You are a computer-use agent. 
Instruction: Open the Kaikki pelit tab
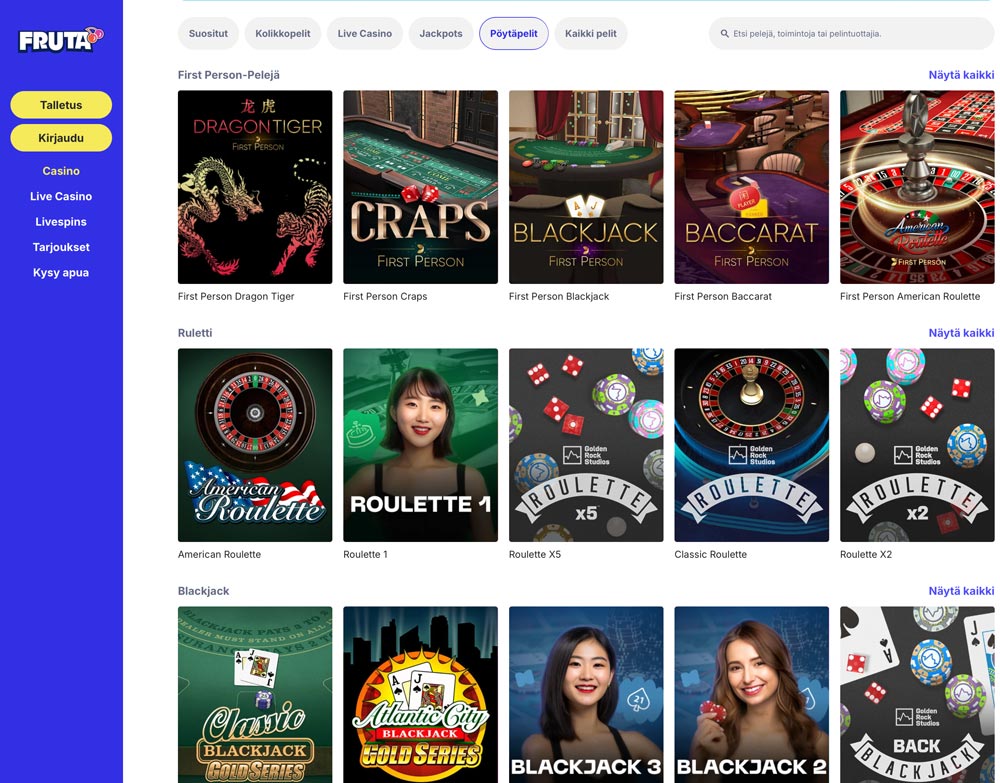point(591,34)
